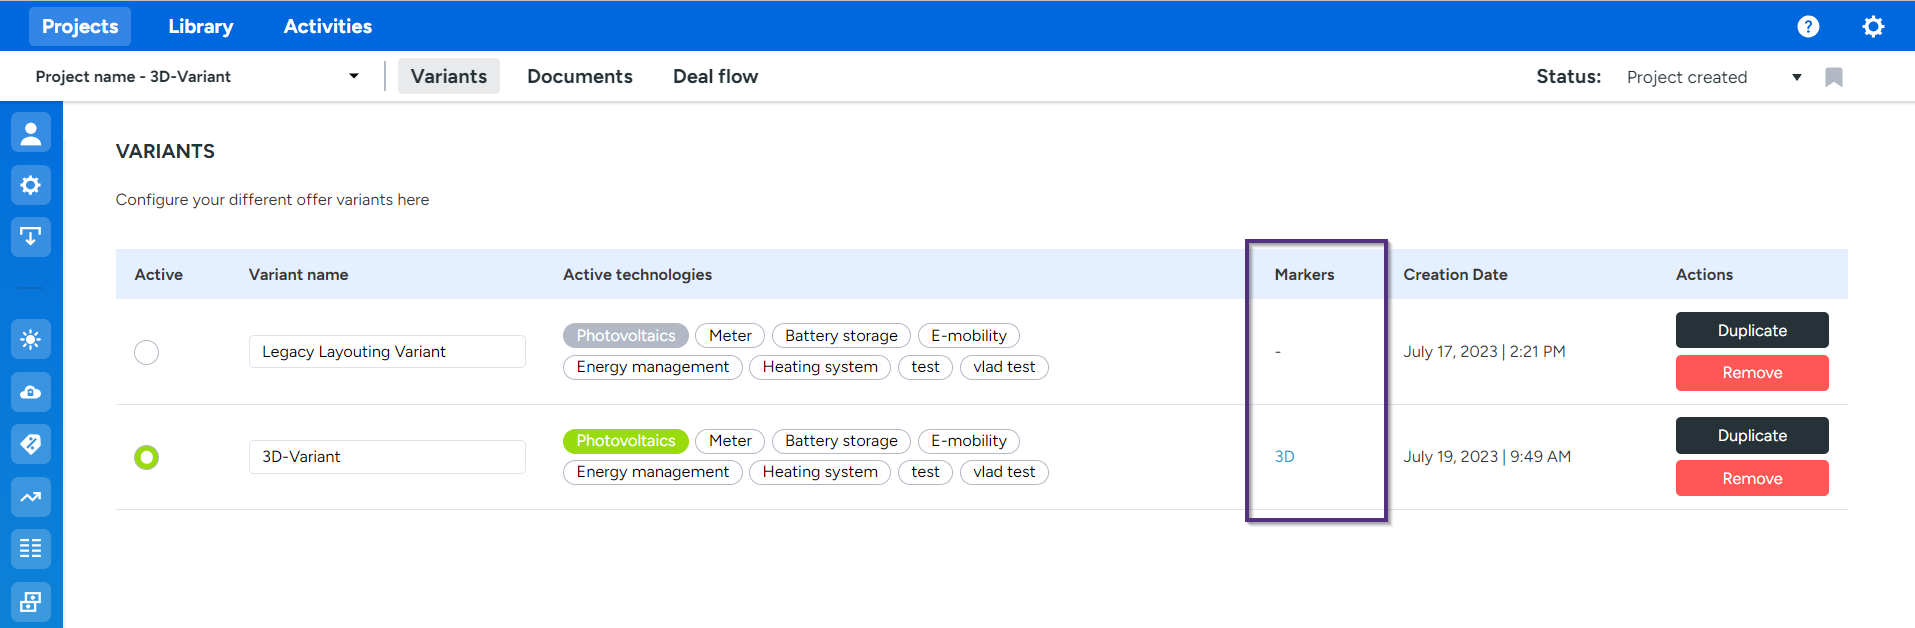The width and height of the screenshot is (1915, 628).
Task: Click the help question mark icon
Action: coord(1808,27)
